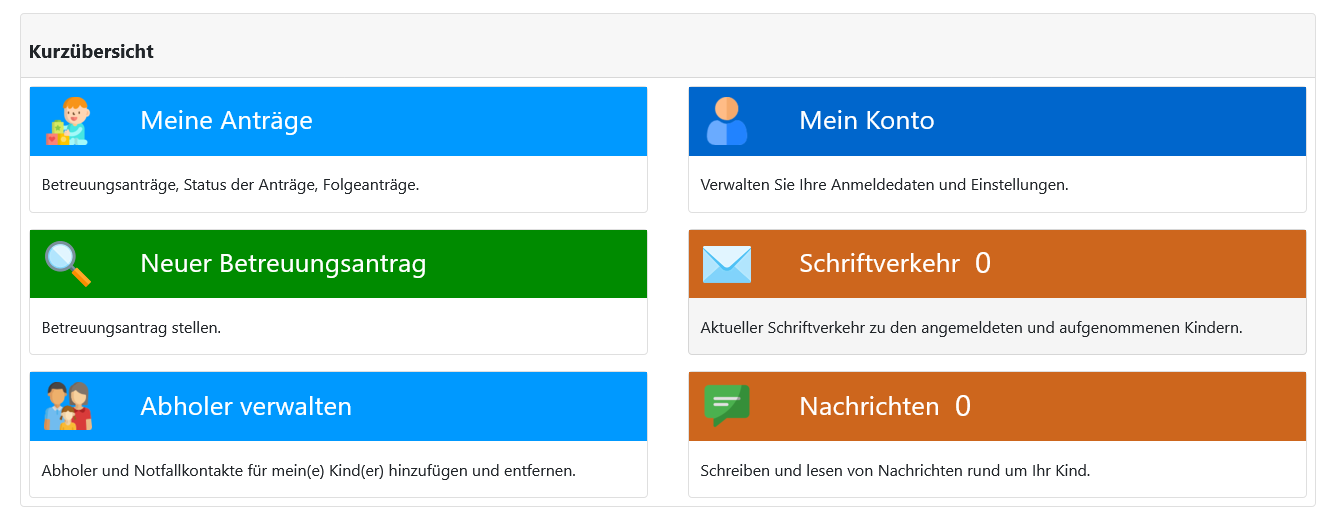
Task: Open the Meine Anträge heading
Action: tap(226, 121)
